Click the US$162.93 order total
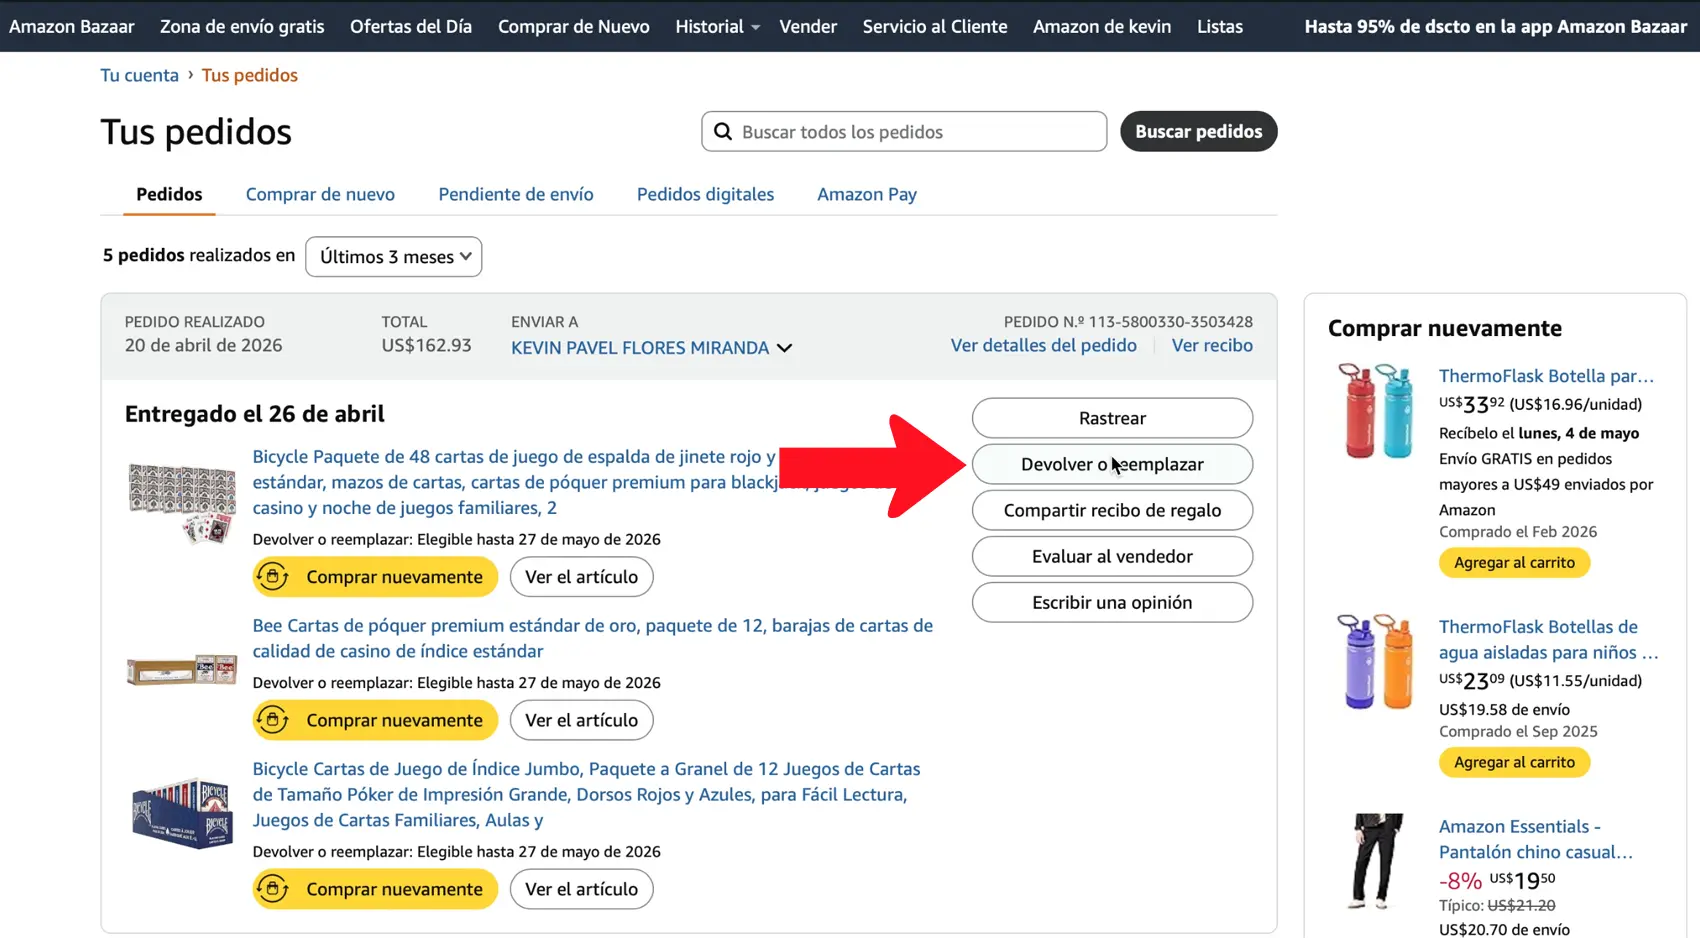 pyautogui.click(x=426, y=345)
